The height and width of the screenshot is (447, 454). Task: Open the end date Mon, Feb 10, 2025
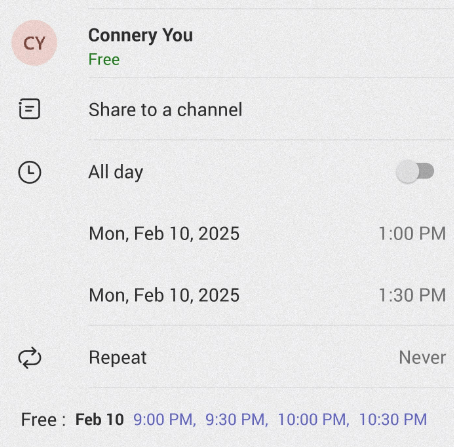pos(164,295)
